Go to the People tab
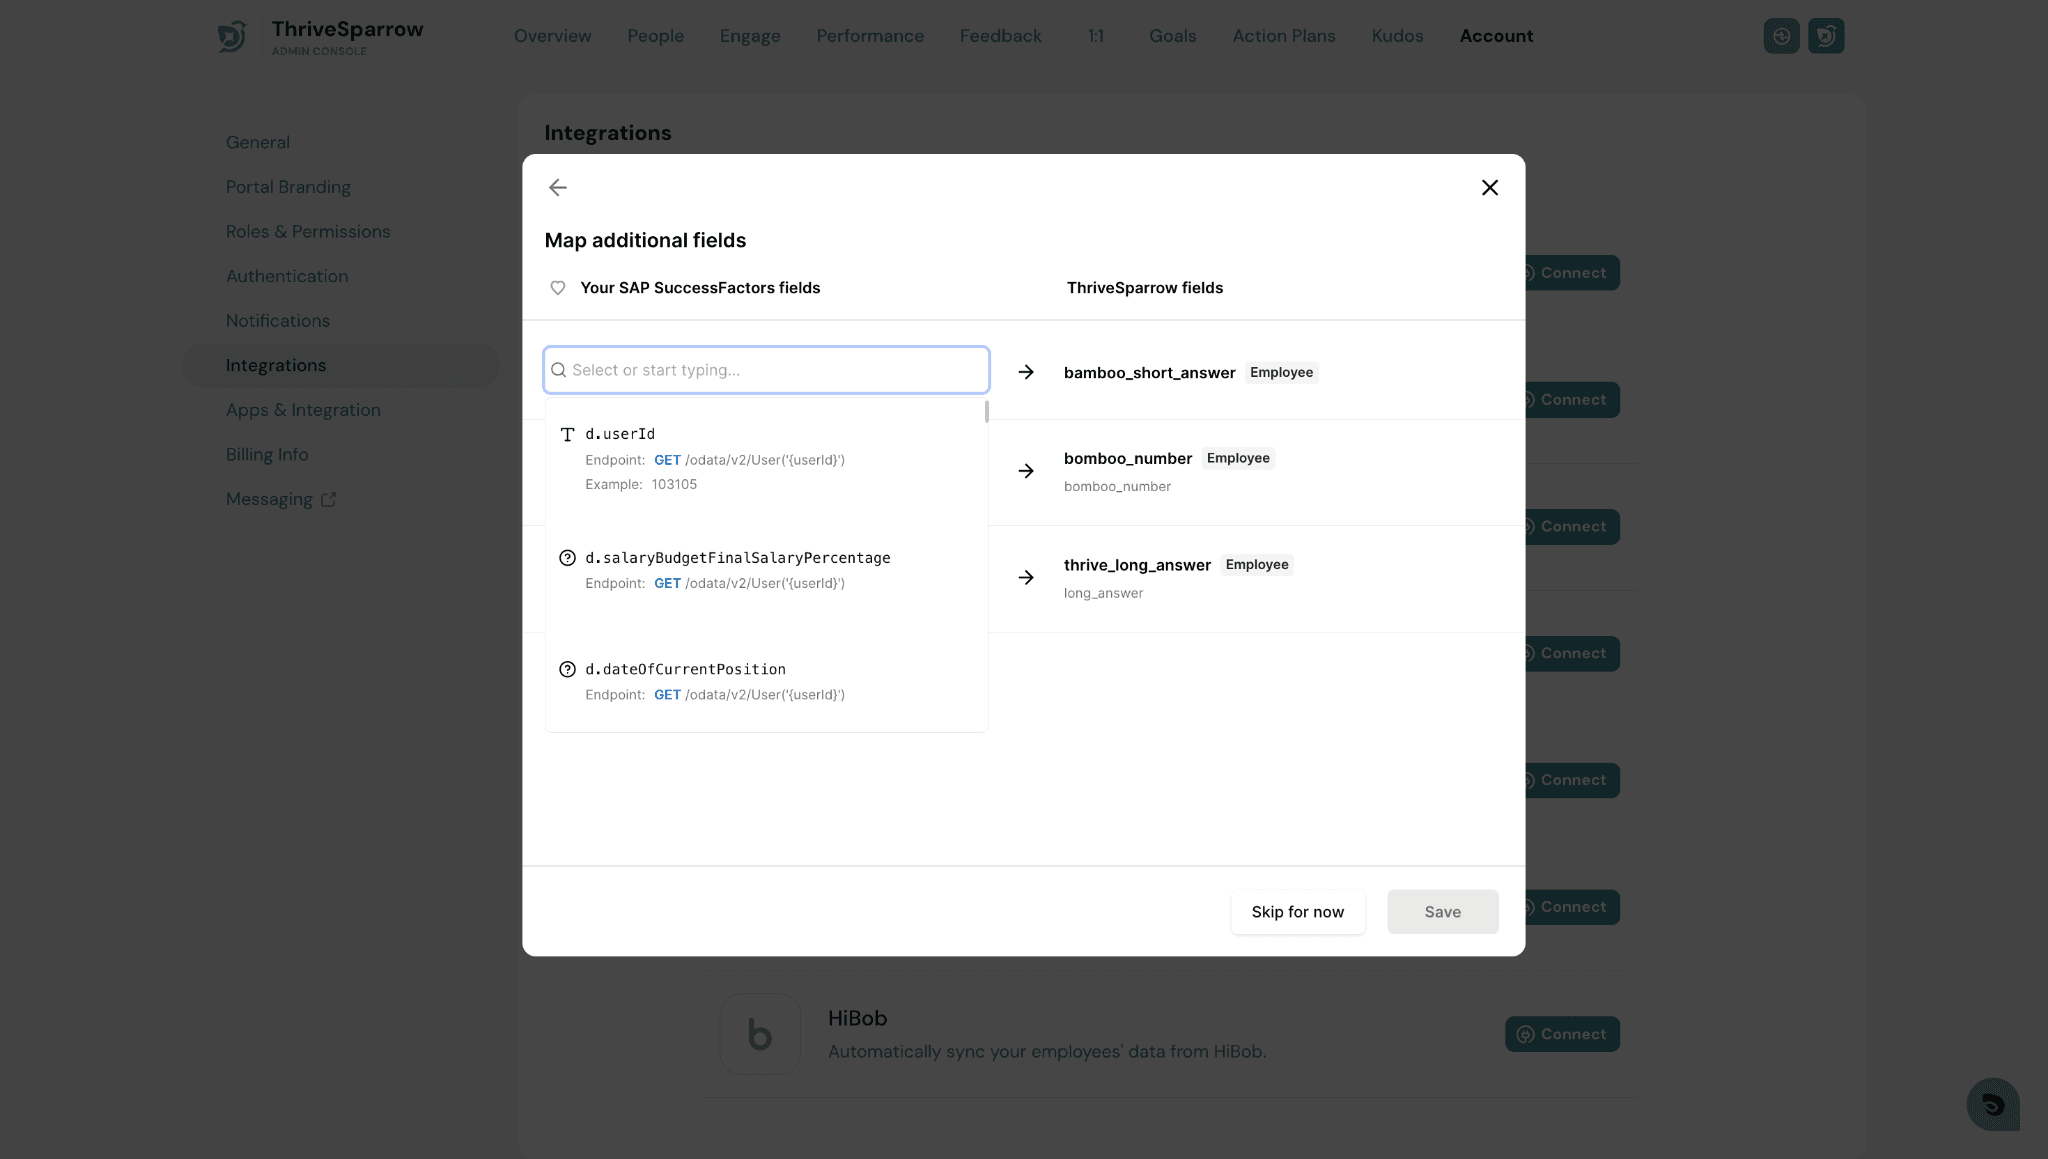The width and height of the screenshot is (2048, 1159). 655,36
